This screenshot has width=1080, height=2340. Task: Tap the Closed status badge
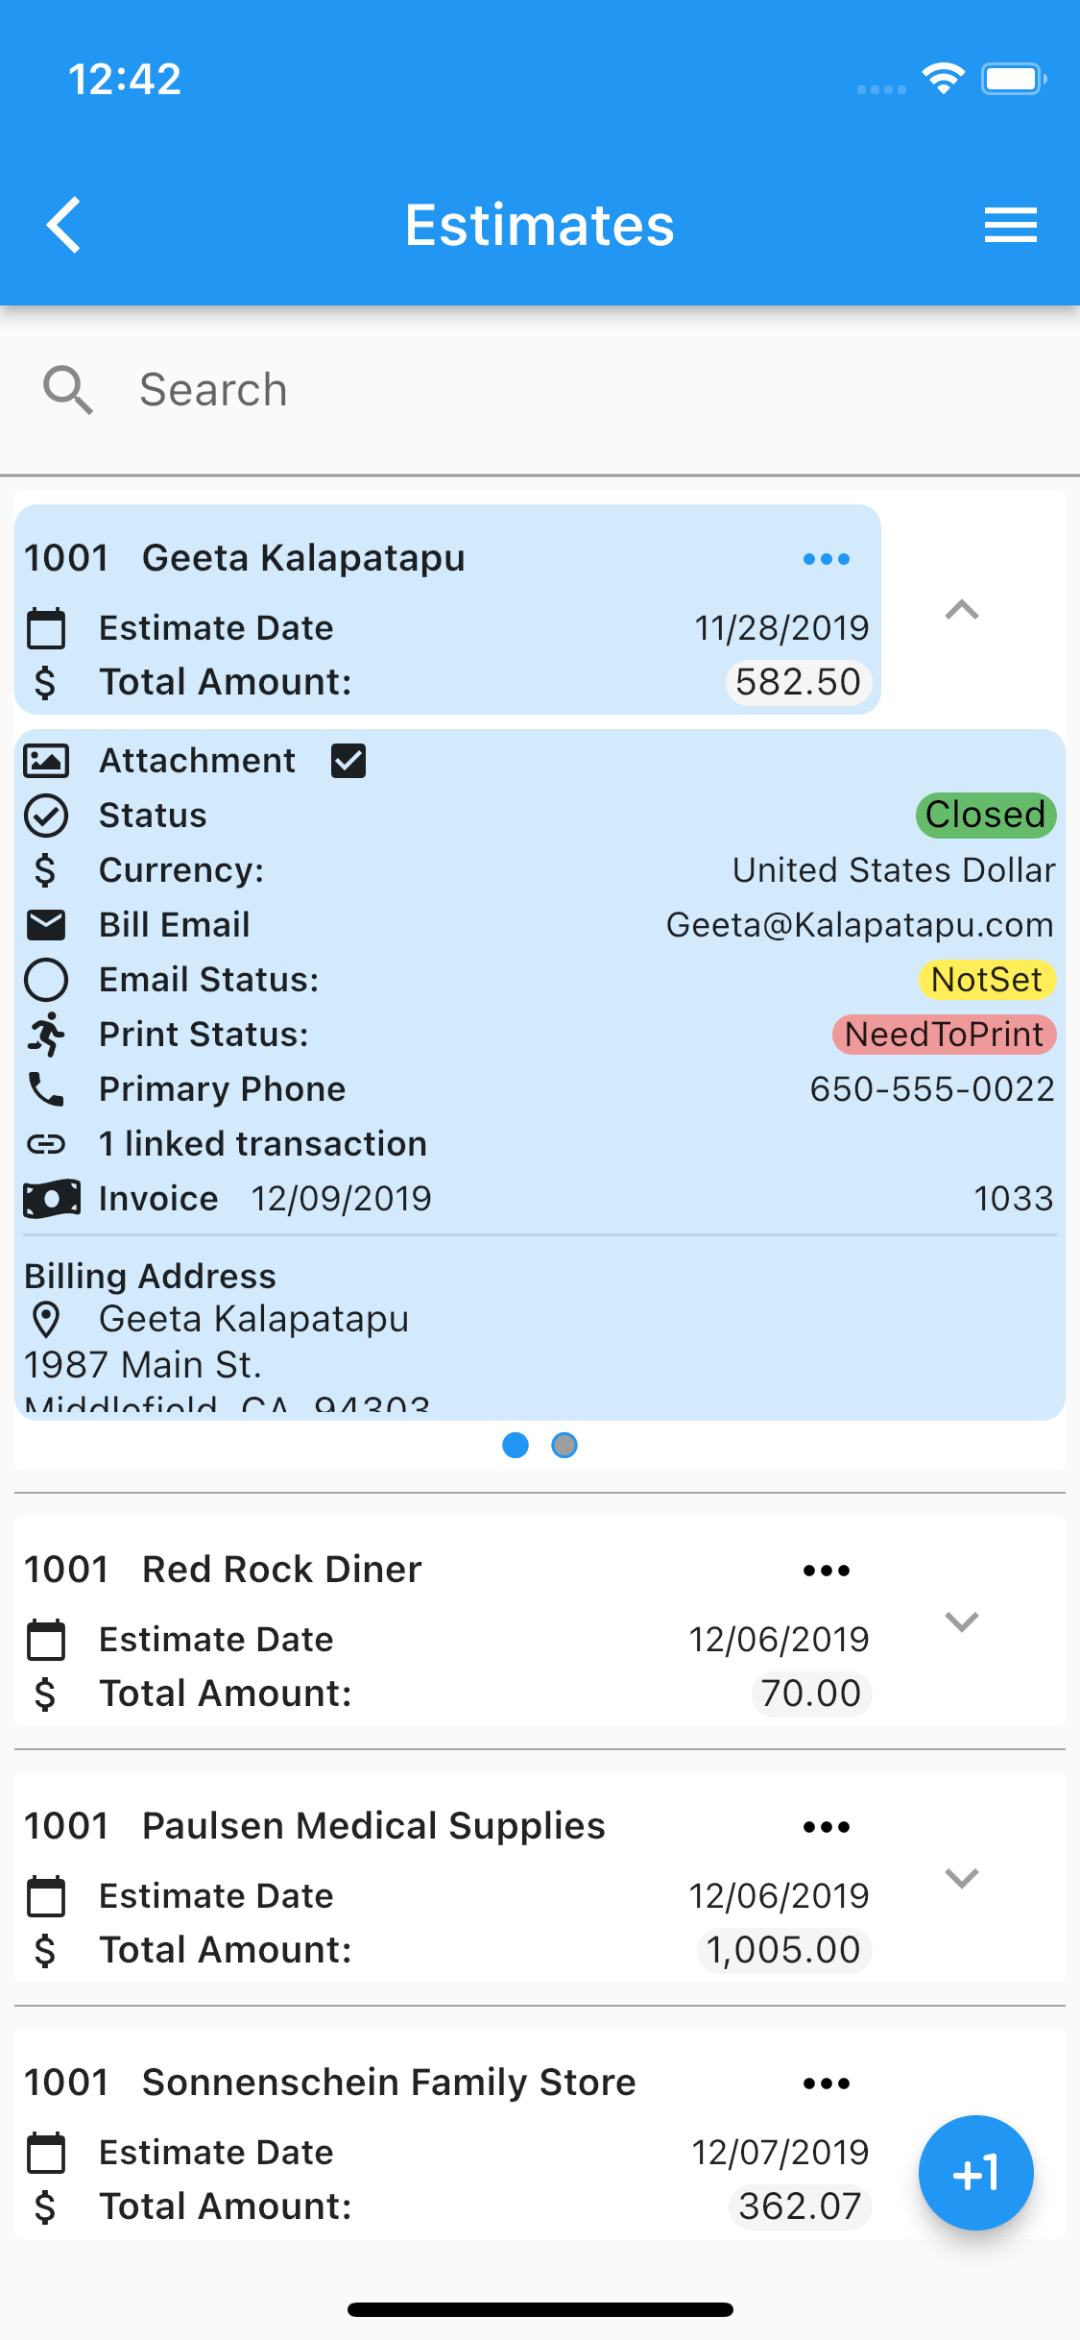click(986, 815)
